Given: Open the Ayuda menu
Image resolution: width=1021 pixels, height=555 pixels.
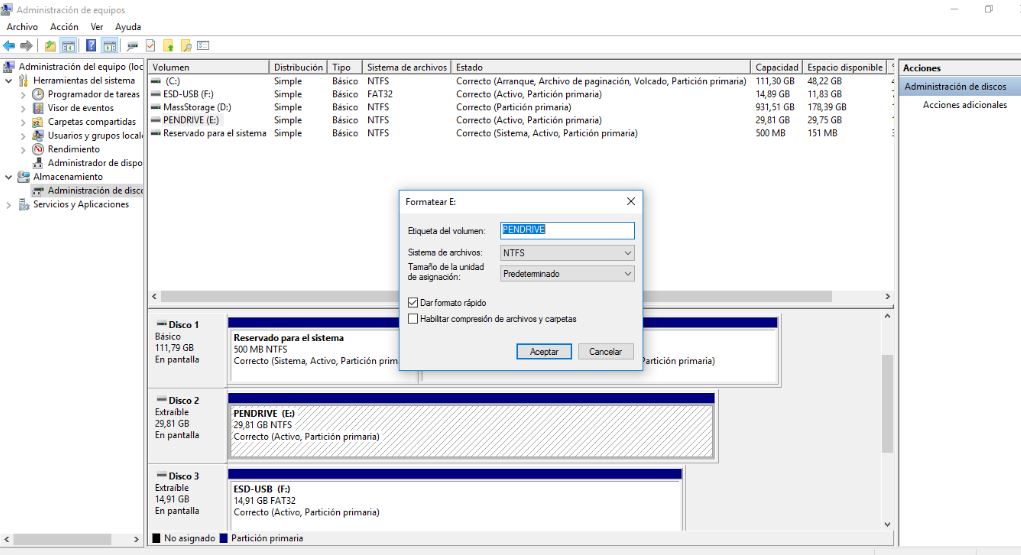Looking at the screenshot, I should click(x=127, y=26).
